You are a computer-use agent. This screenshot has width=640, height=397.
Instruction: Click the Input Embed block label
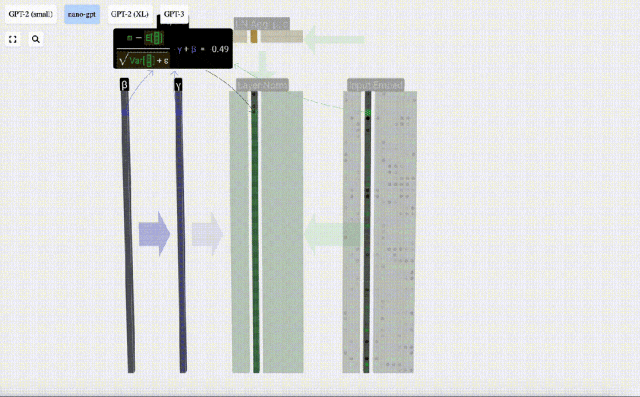pos(376,85)
